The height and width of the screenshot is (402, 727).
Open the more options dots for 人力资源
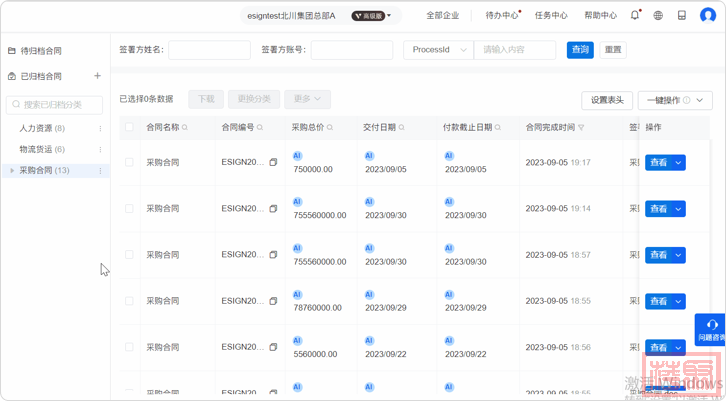(100, 129)
